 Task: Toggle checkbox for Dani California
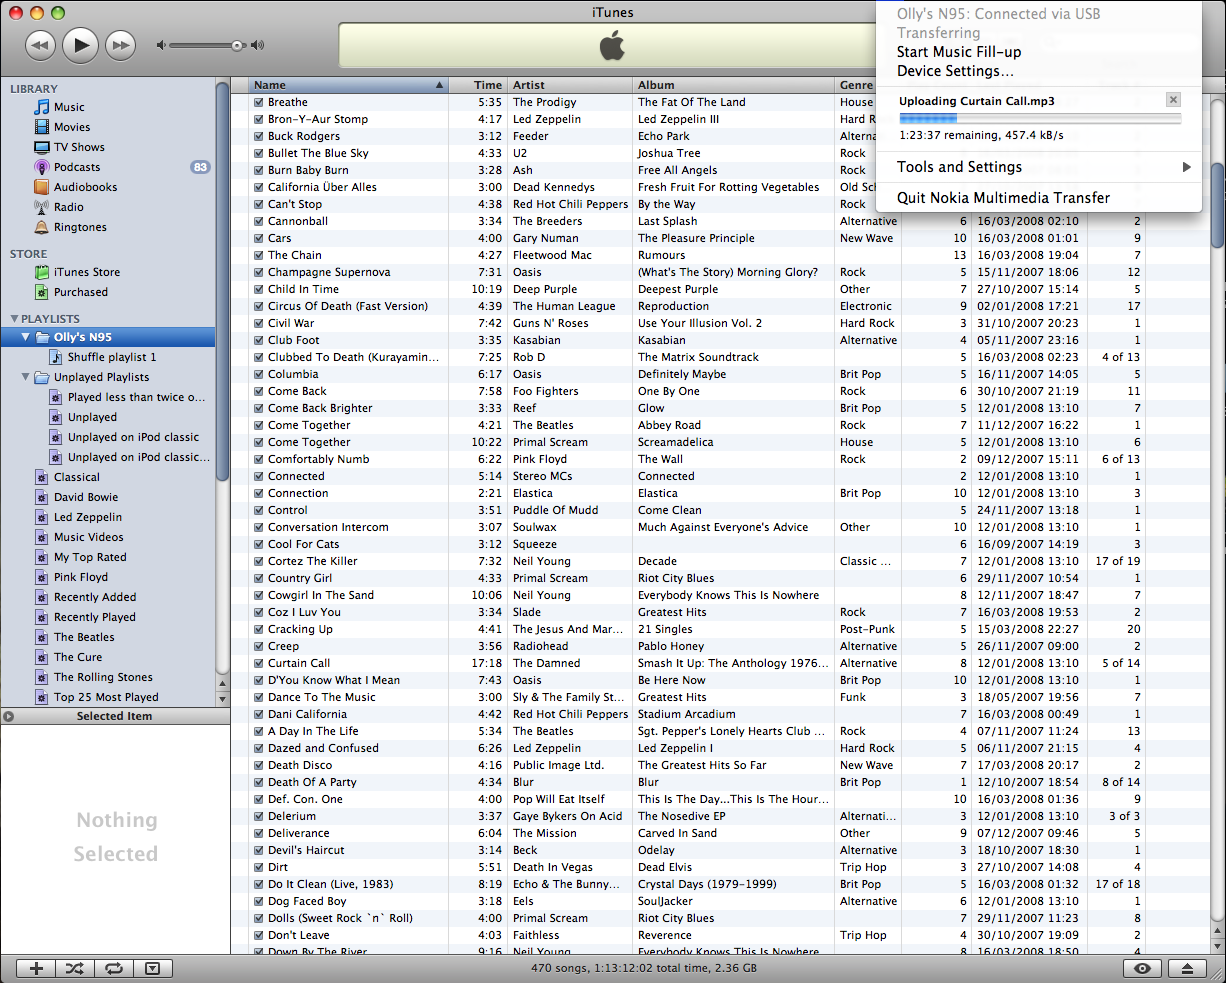(x=259, y=714)
